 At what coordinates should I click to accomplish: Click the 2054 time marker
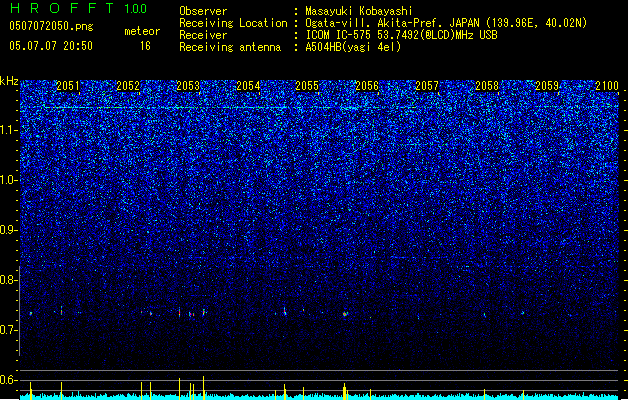pos(248,86)
